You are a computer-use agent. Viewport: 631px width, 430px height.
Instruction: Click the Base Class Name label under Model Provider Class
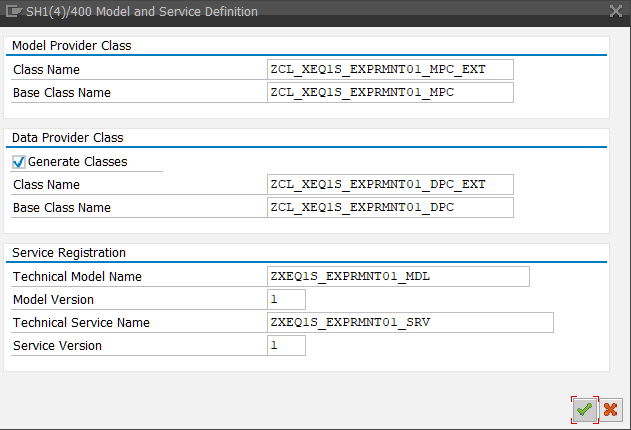point(62,93)
